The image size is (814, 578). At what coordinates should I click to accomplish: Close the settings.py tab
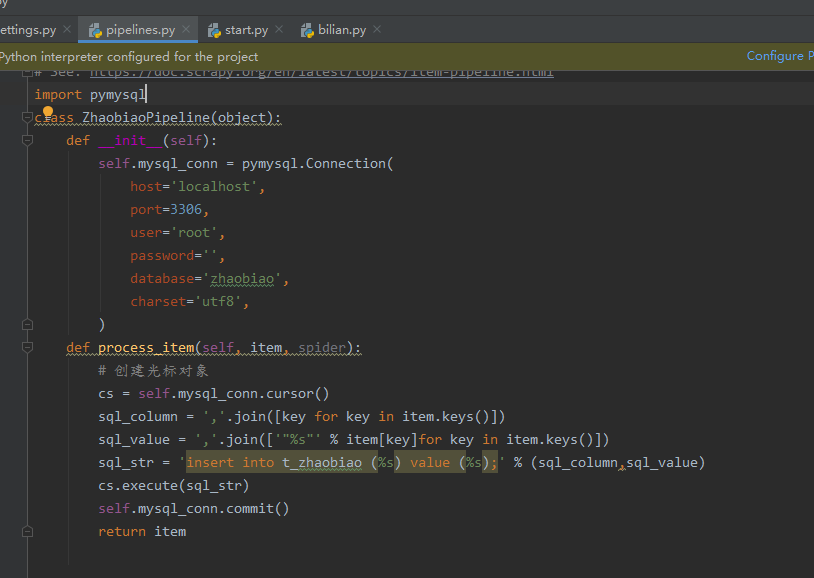[67, 30]
